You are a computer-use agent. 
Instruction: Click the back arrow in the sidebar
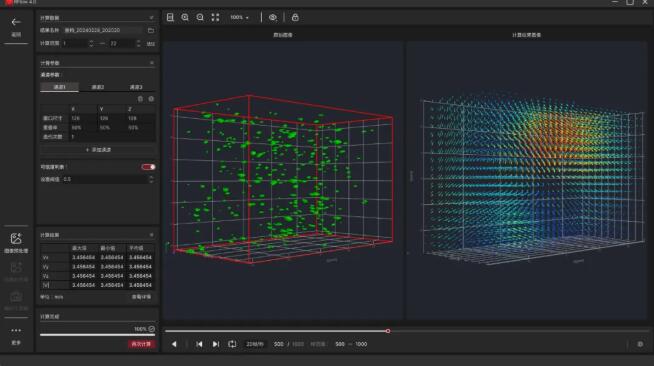[x=16, y=22]
